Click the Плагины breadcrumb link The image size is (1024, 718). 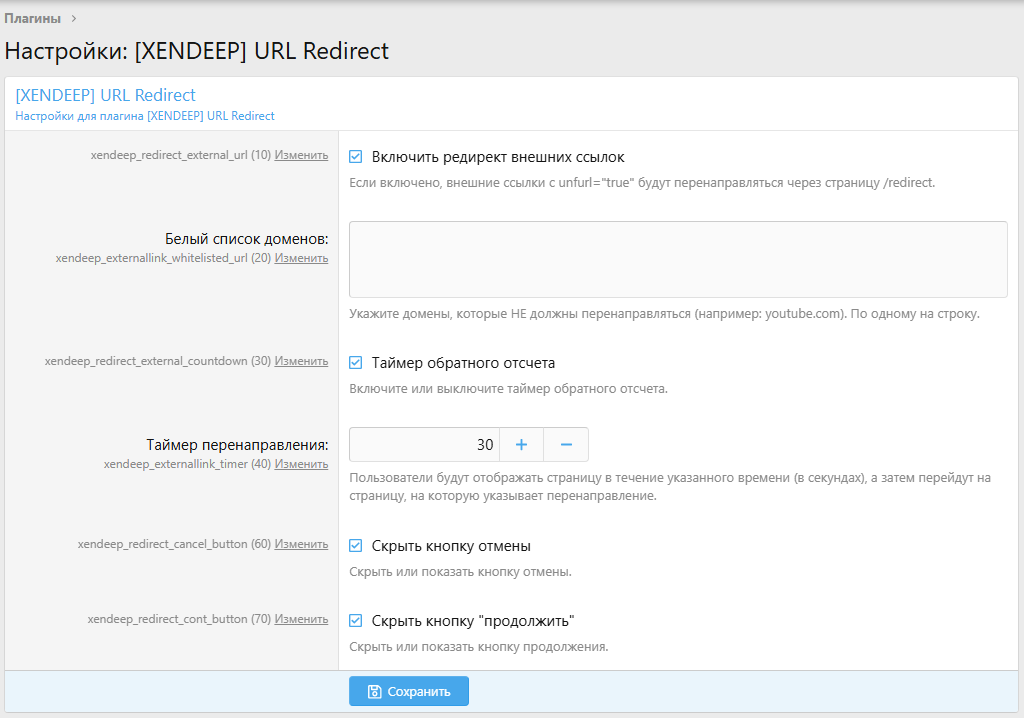[32, 18]
